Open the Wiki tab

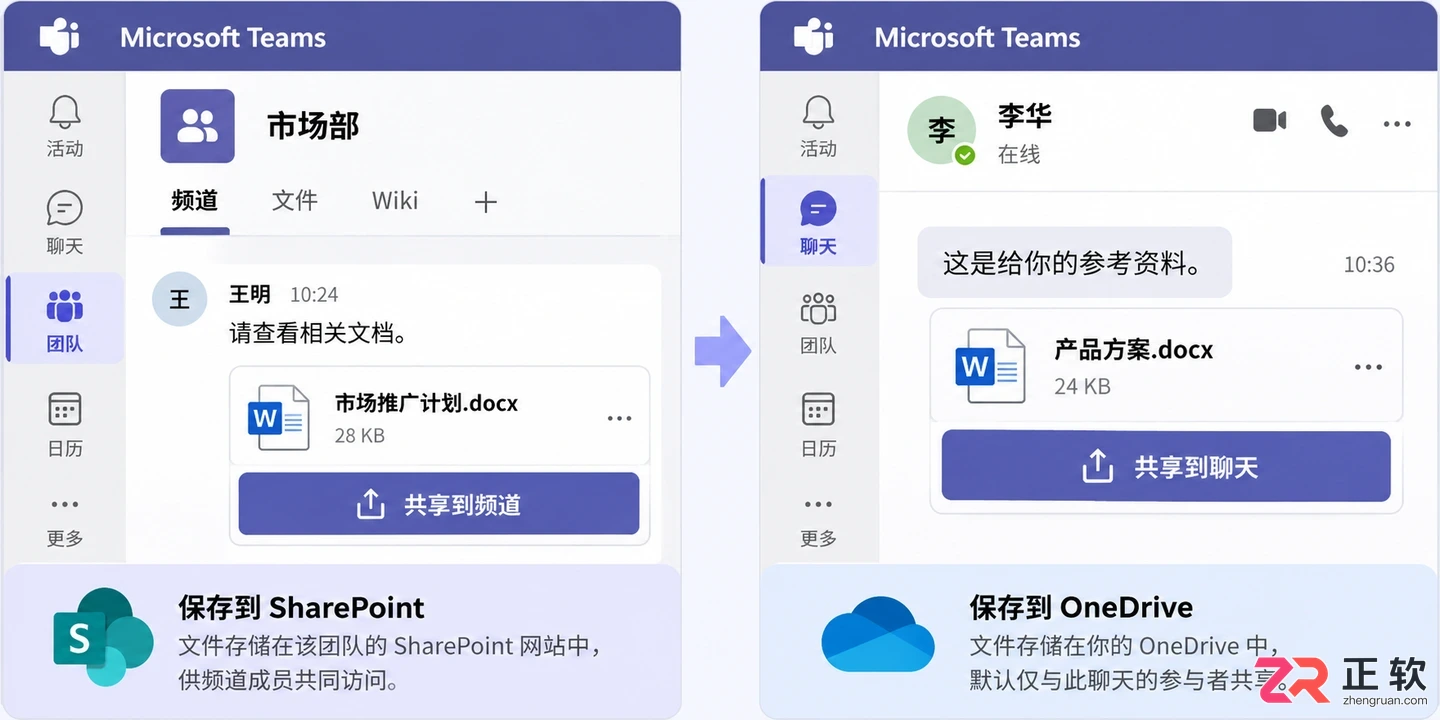point(395,201)
